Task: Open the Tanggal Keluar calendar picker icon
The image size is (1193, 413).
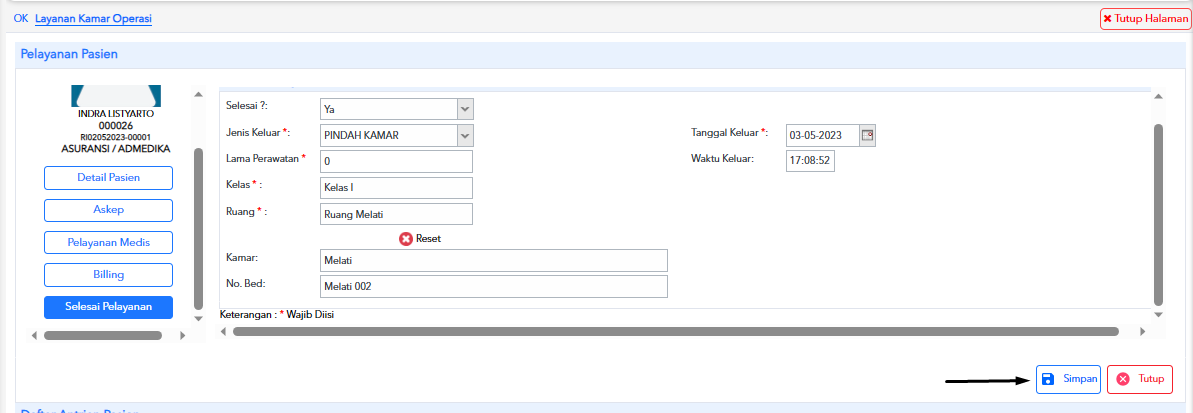Action: (x=867, y=135)
